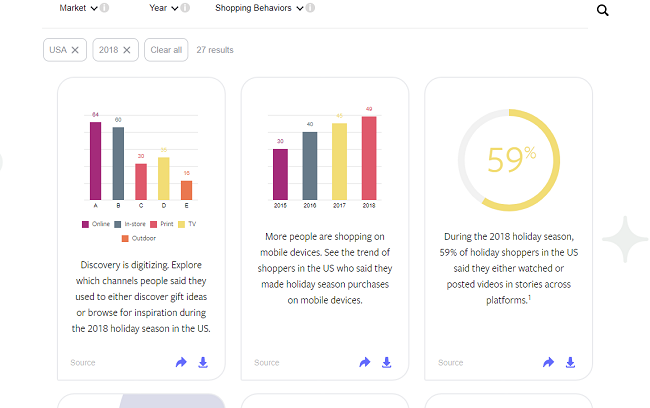Share the Discovery is digitizing card
Viewport: 650px width, 408px height.
coord(181,362)
